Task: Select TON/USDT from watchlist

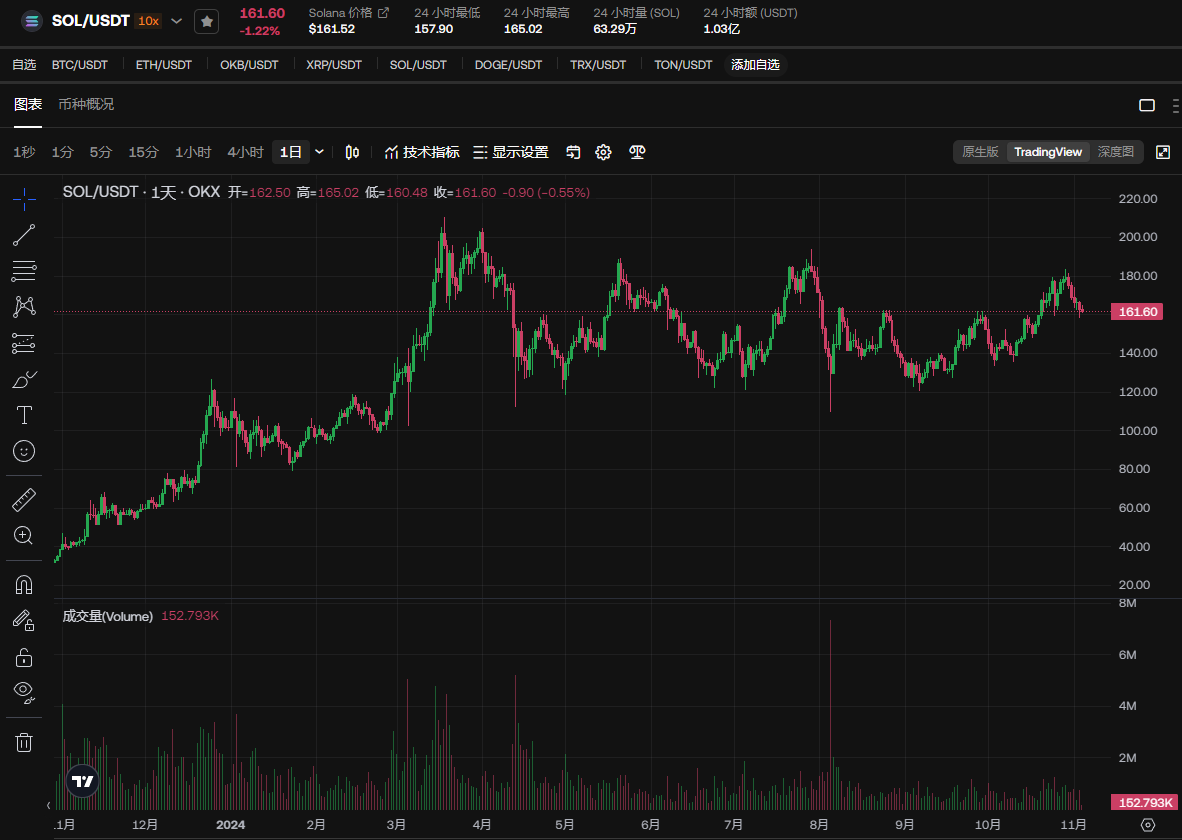Action: [x=683, y=65]
